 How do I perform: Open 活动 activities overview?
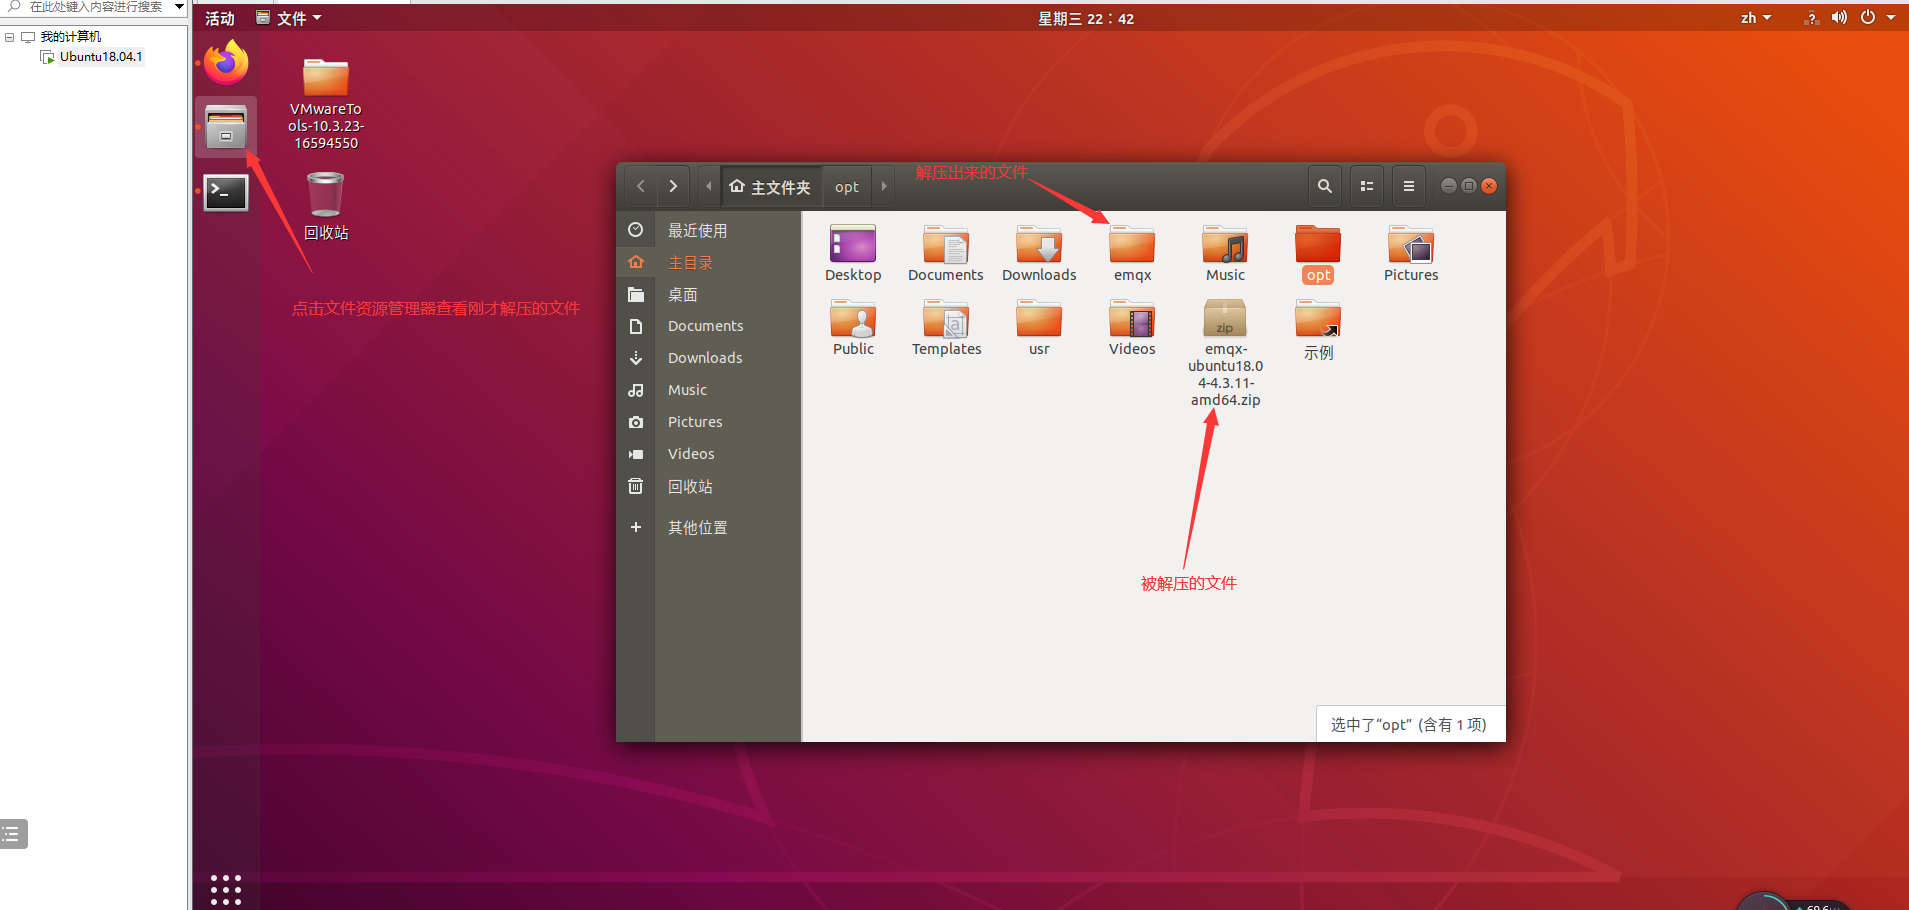click(x=220, y=18)
